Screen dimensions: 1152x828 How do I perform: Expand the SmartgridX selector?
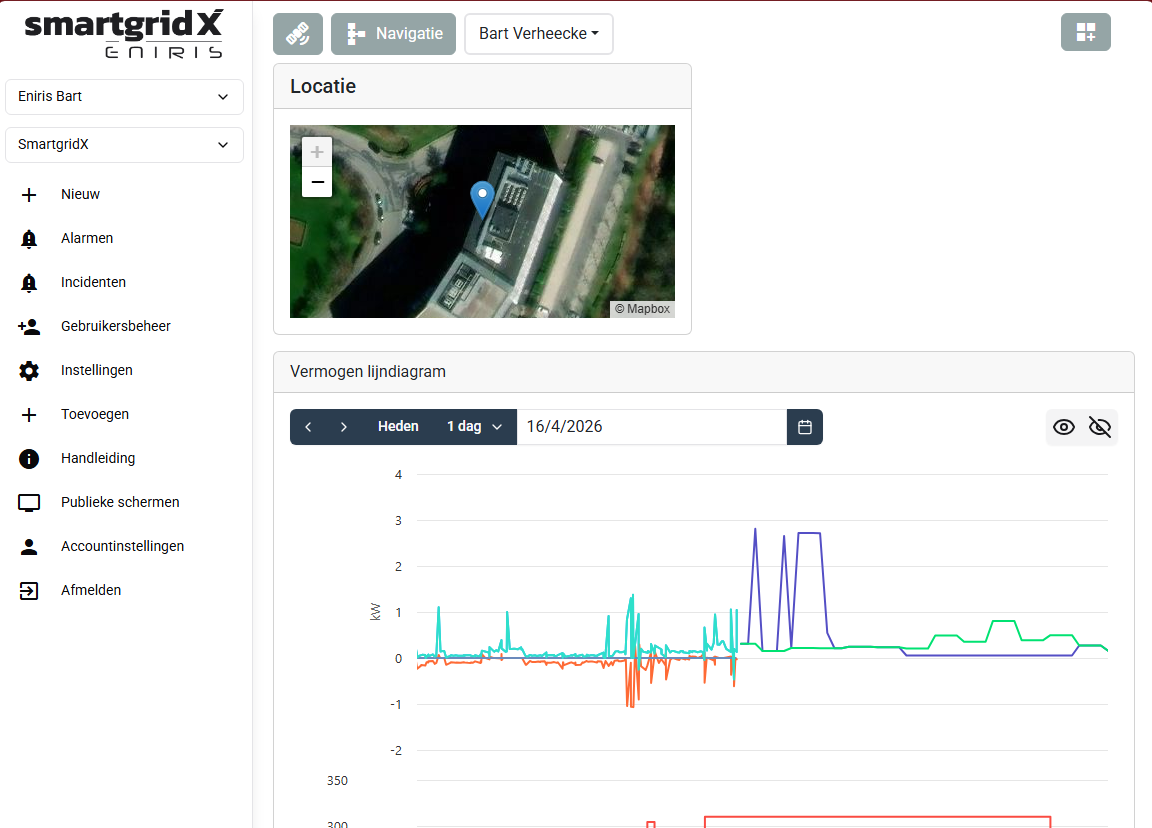pyautogui.click(x=124, y=145)
